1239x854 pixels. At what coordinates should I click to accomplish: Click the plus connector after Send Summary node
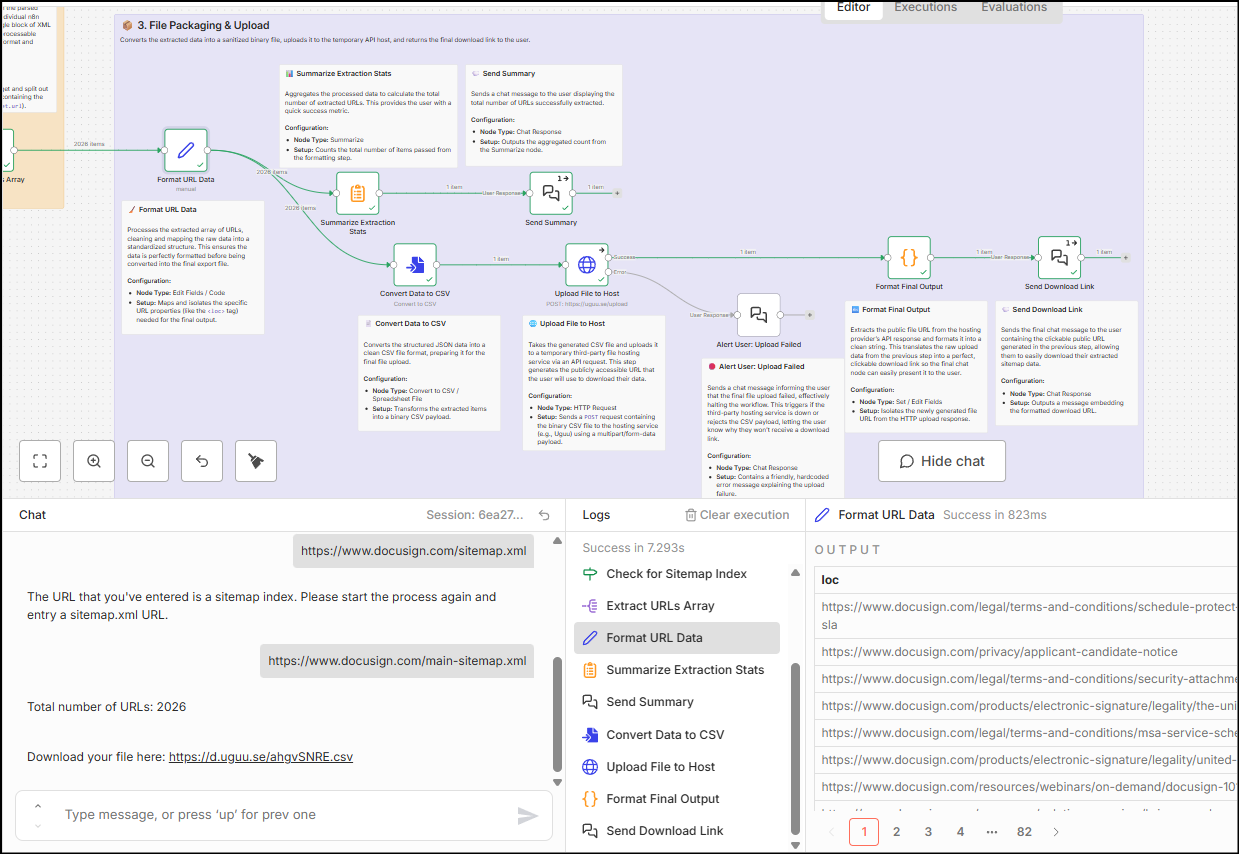click(617, 193)
